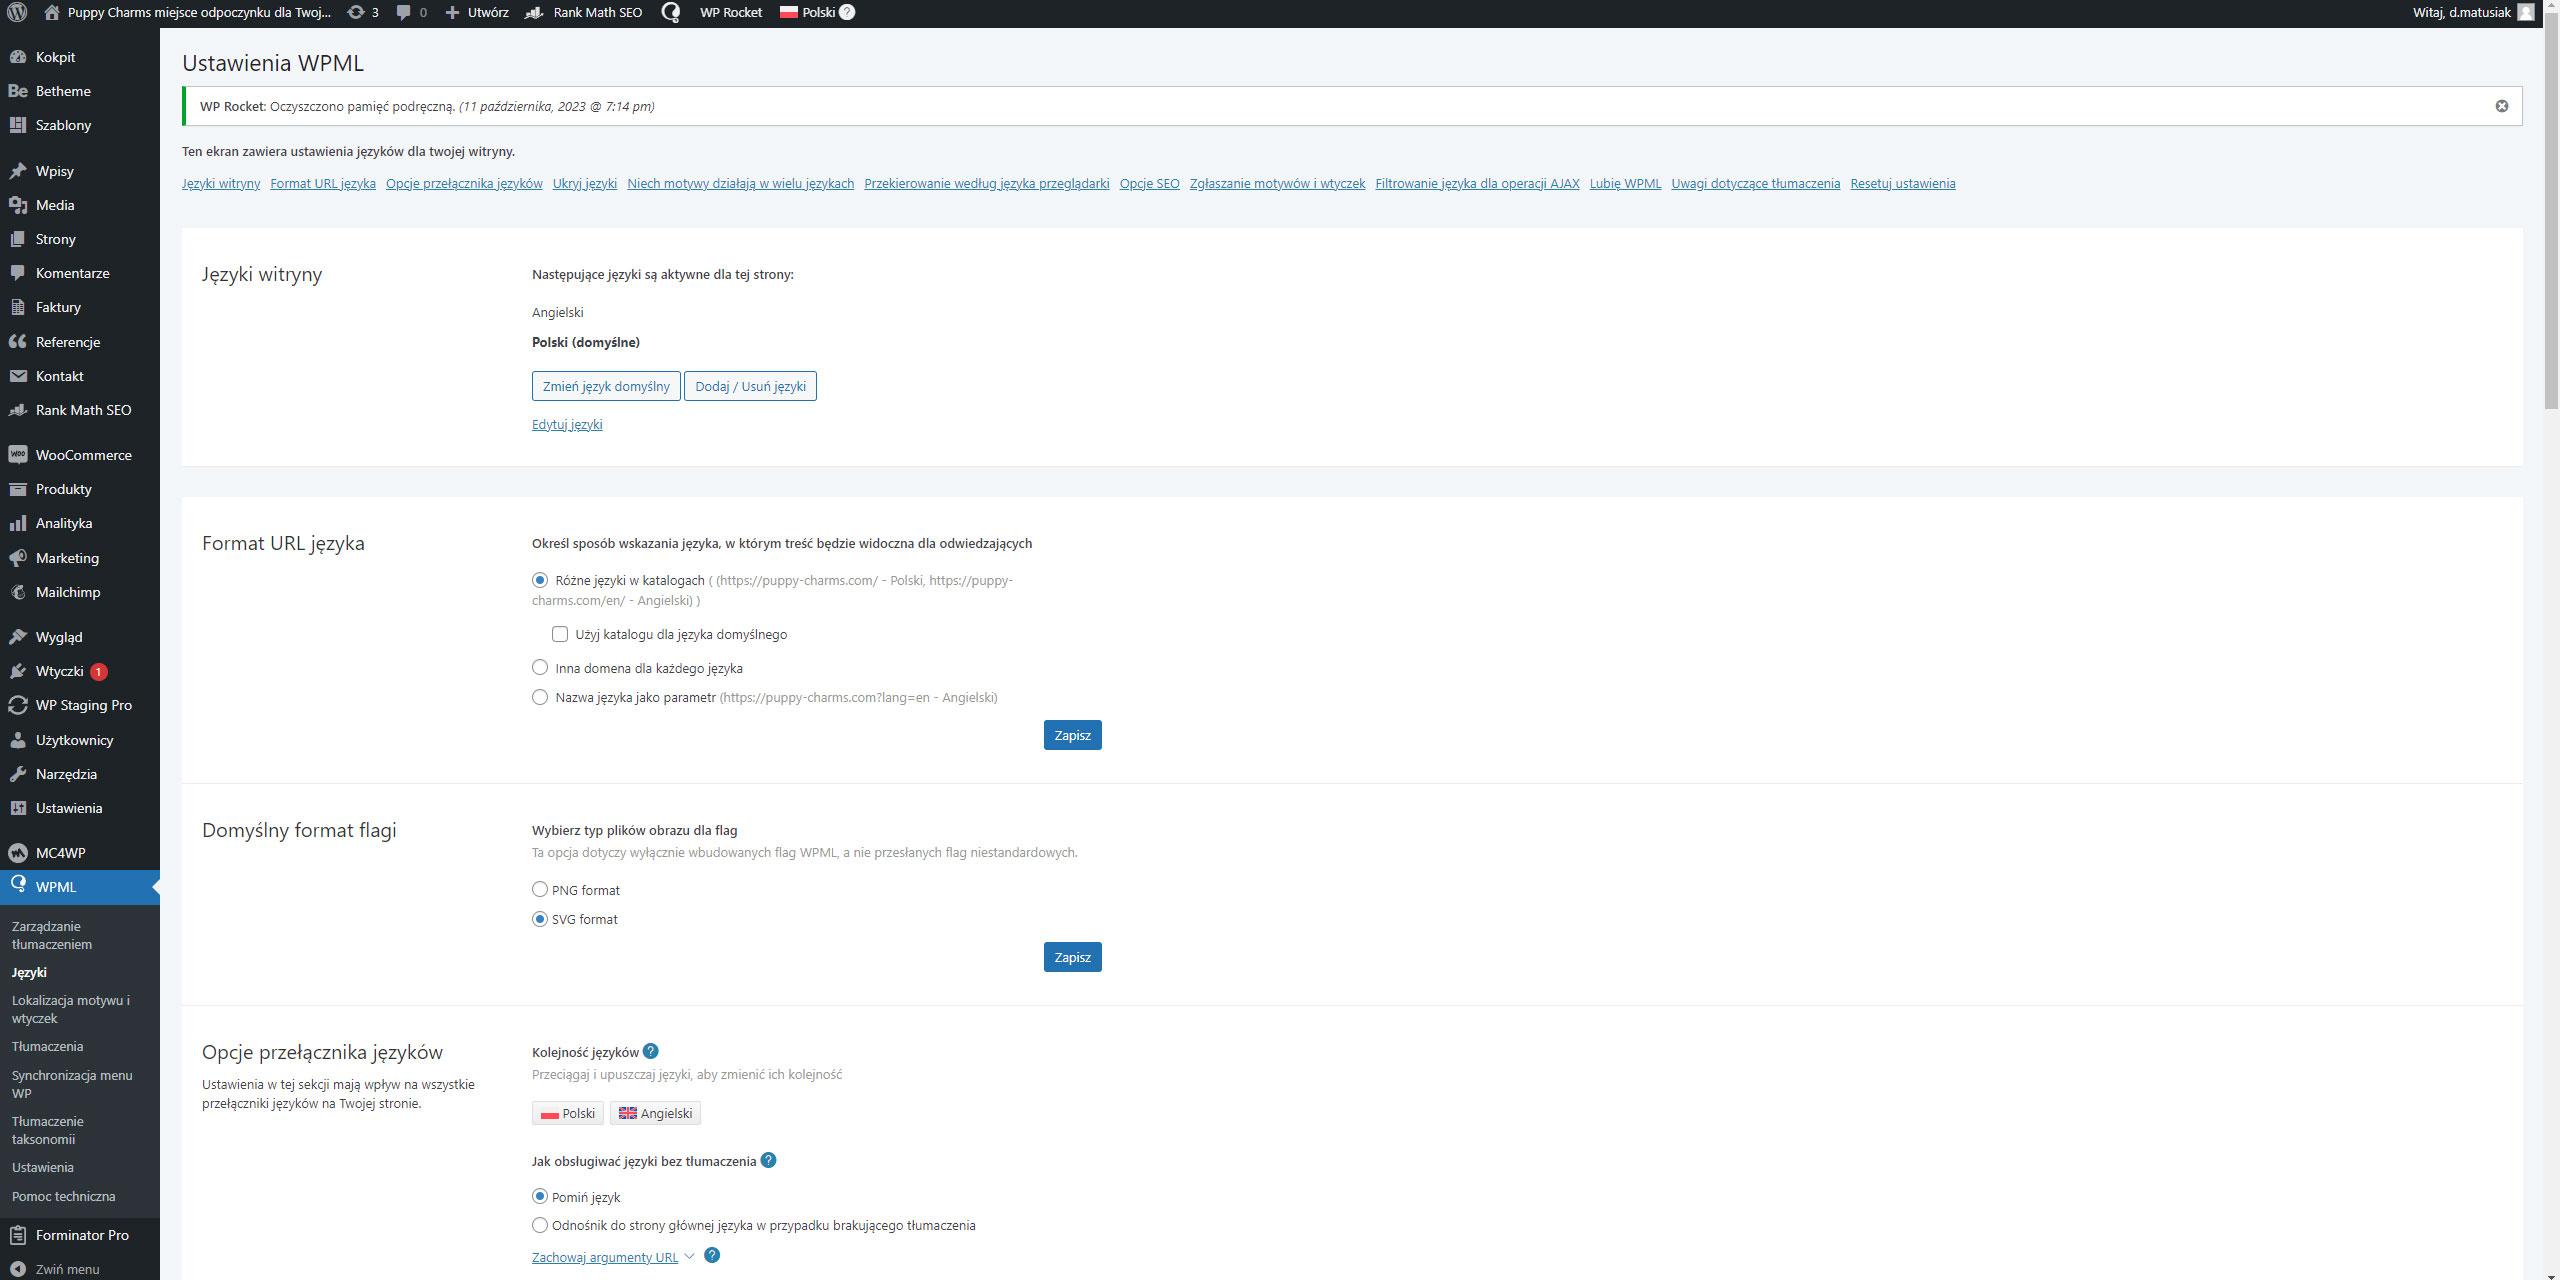
Task: Click the Polski language order tile
Action: coord(568,1113)
